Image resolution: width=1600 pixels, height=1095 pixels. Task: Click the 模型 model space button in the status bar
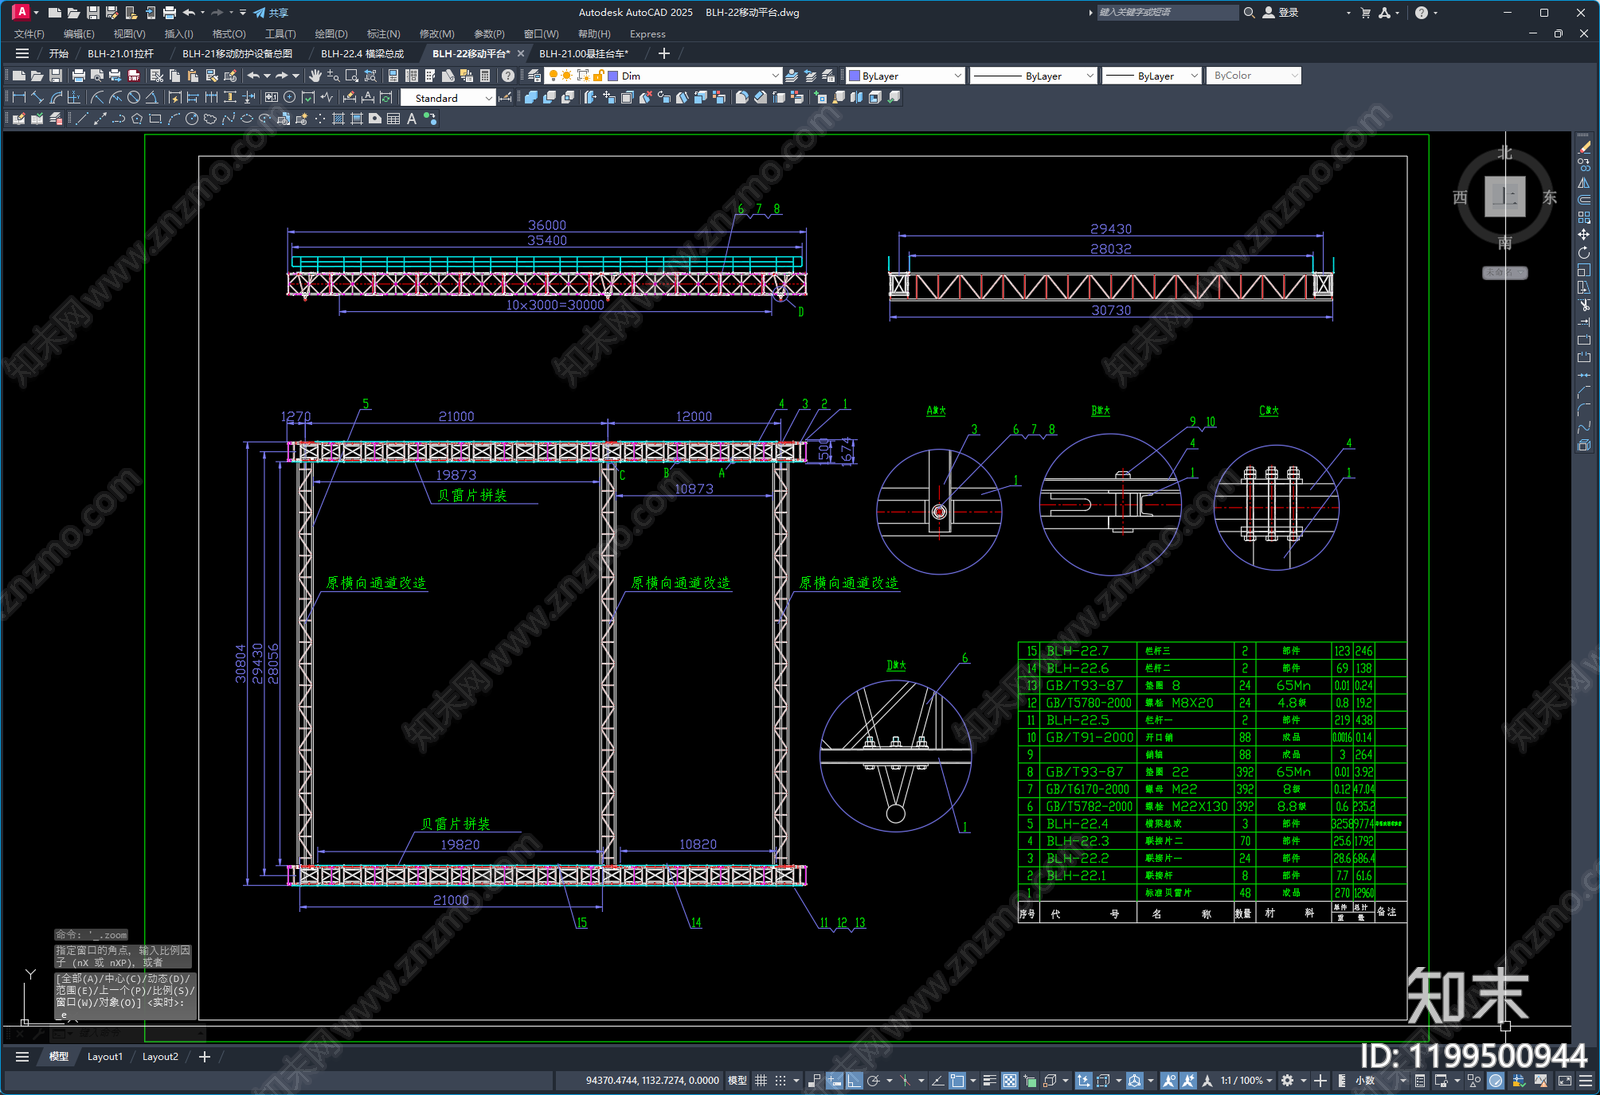[x=737, y=1081]
